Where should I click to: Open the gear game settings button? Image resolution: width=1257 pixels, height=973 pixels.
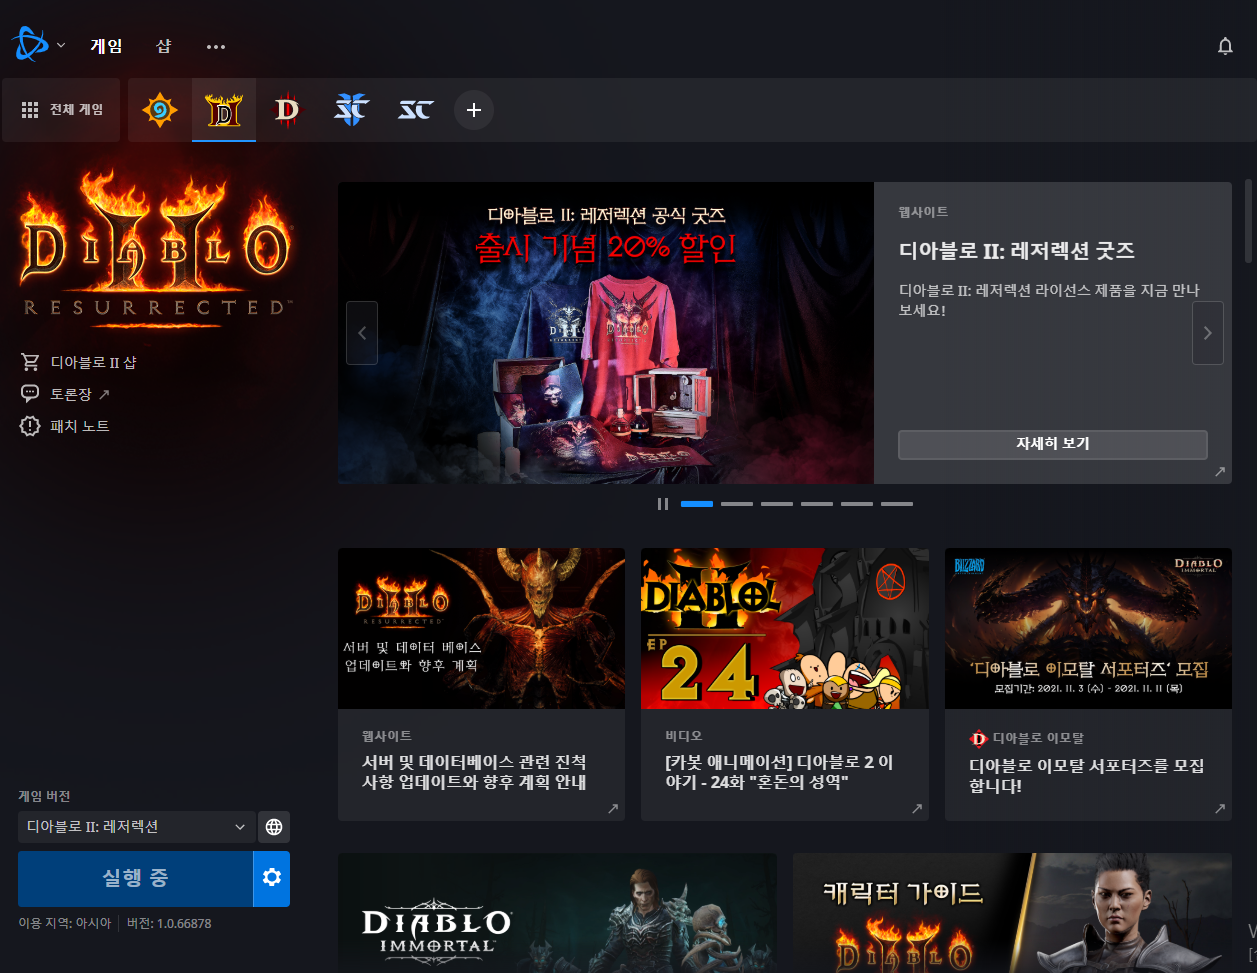click(272, 879)
